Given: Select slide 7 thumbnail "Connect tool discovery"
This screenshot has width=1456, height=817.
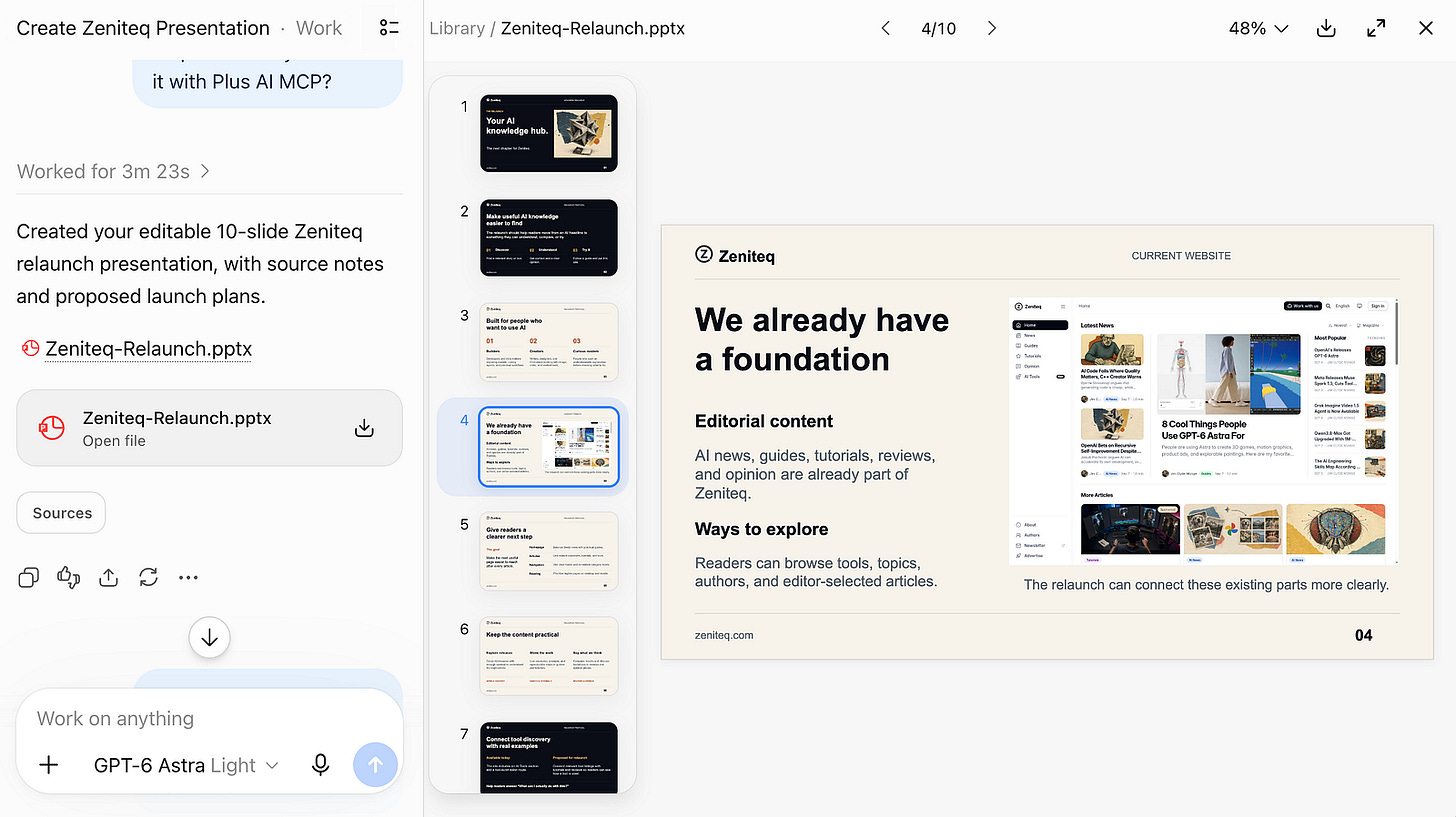Looking at the screenshot, I should 549,758.
